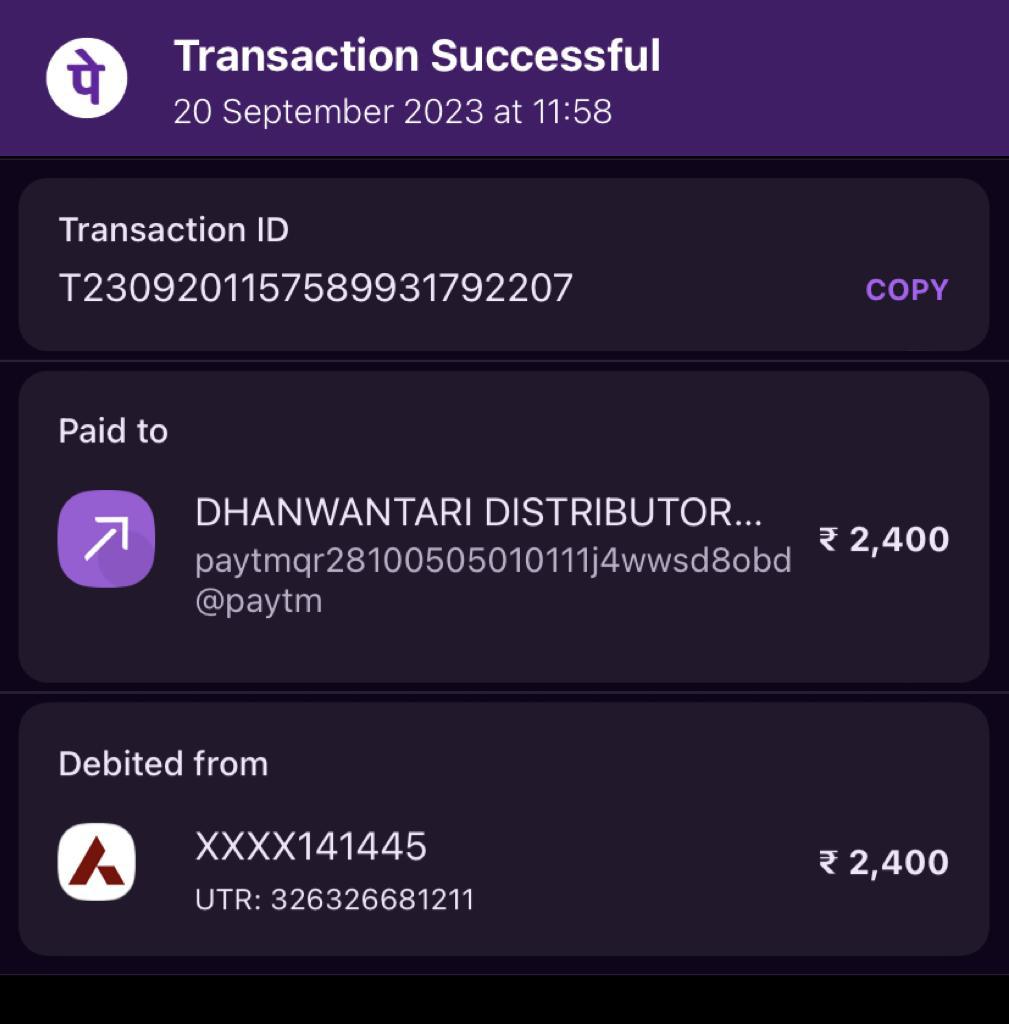
Task: Click the Transaction ID label
Action: pyautogui.click(x=174, y=230)
